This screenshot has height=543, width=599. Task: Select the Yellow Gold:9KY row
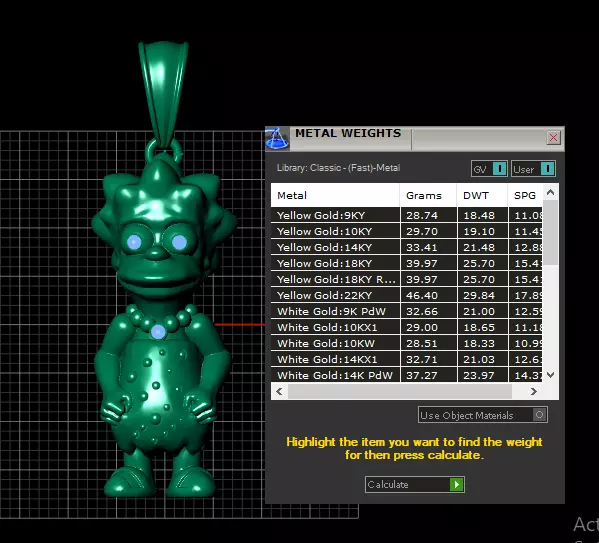(x=406, y=215)
